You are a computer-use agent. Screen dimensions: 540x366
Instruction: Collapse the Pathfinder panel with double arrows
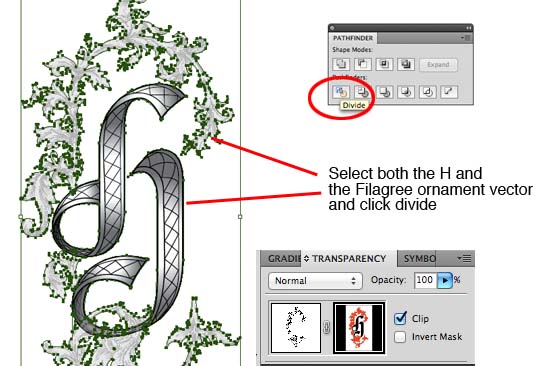(x=469, y=28)
